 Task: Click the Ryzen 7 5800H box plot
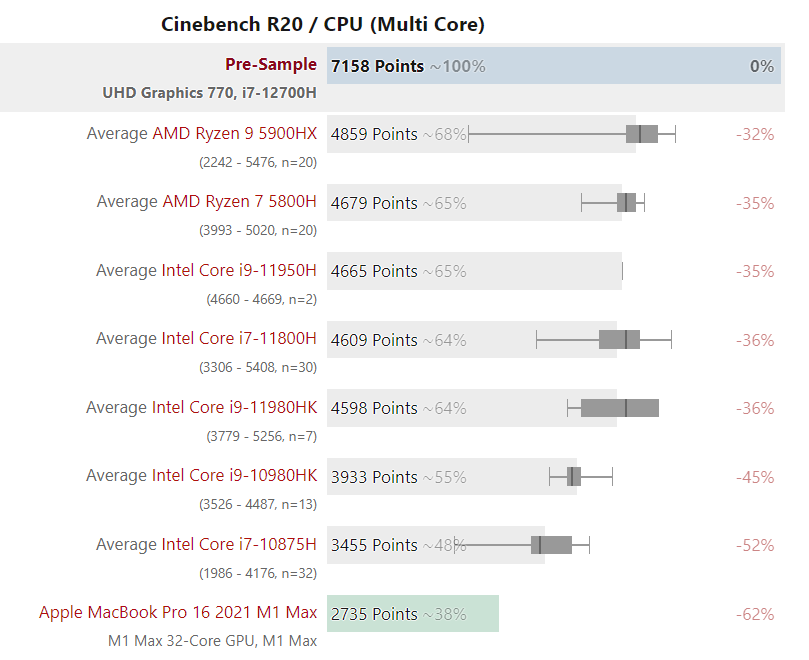tap(627, 203)
